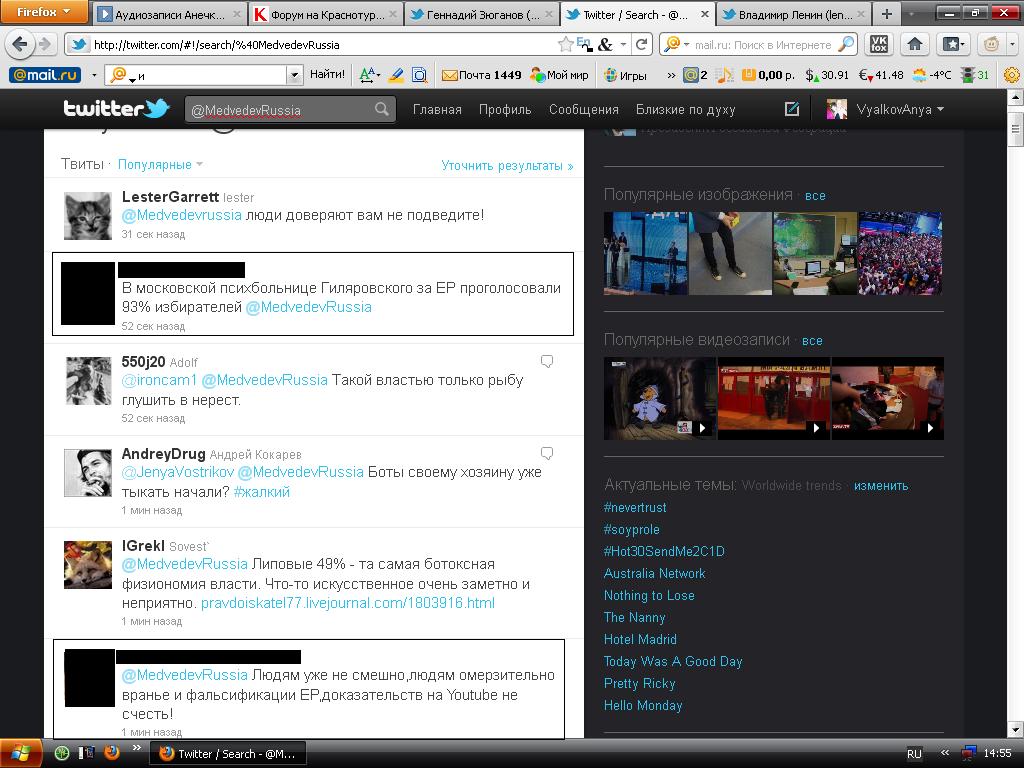This screenshot has height=768, width=1024.
Task: Open Почта 1449 mail inbox
Action: [x=481, y=75]
